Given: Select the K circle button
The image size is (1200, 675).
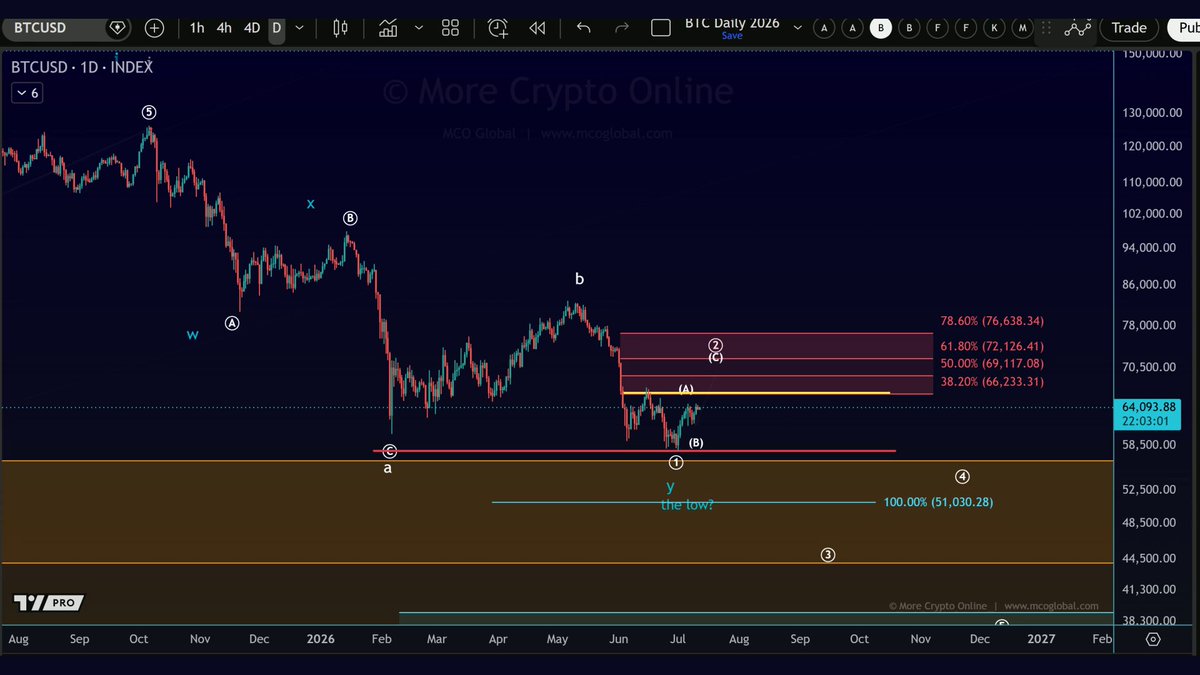Looking at the screenshot, I should [x=994, y=28].
